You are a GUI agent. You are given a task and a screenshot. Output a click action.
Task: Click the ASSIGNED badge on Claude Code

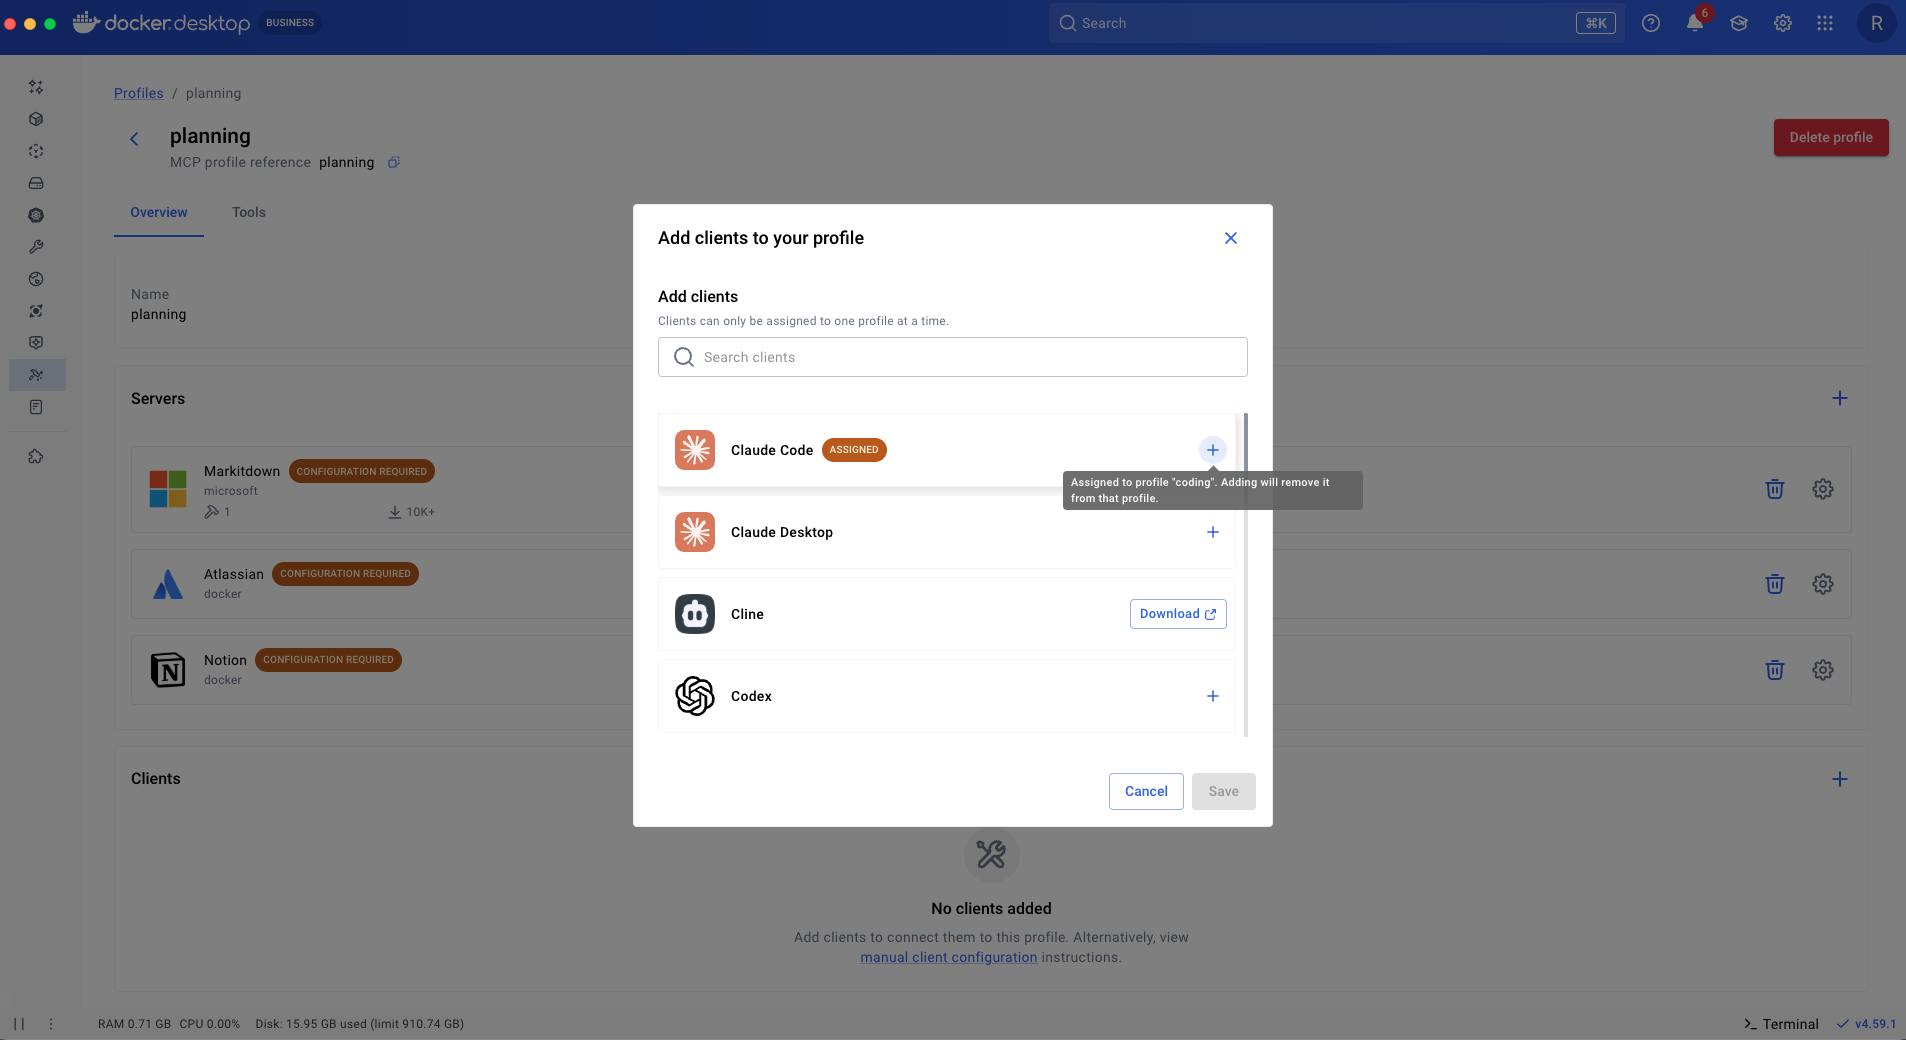(854, 450)
